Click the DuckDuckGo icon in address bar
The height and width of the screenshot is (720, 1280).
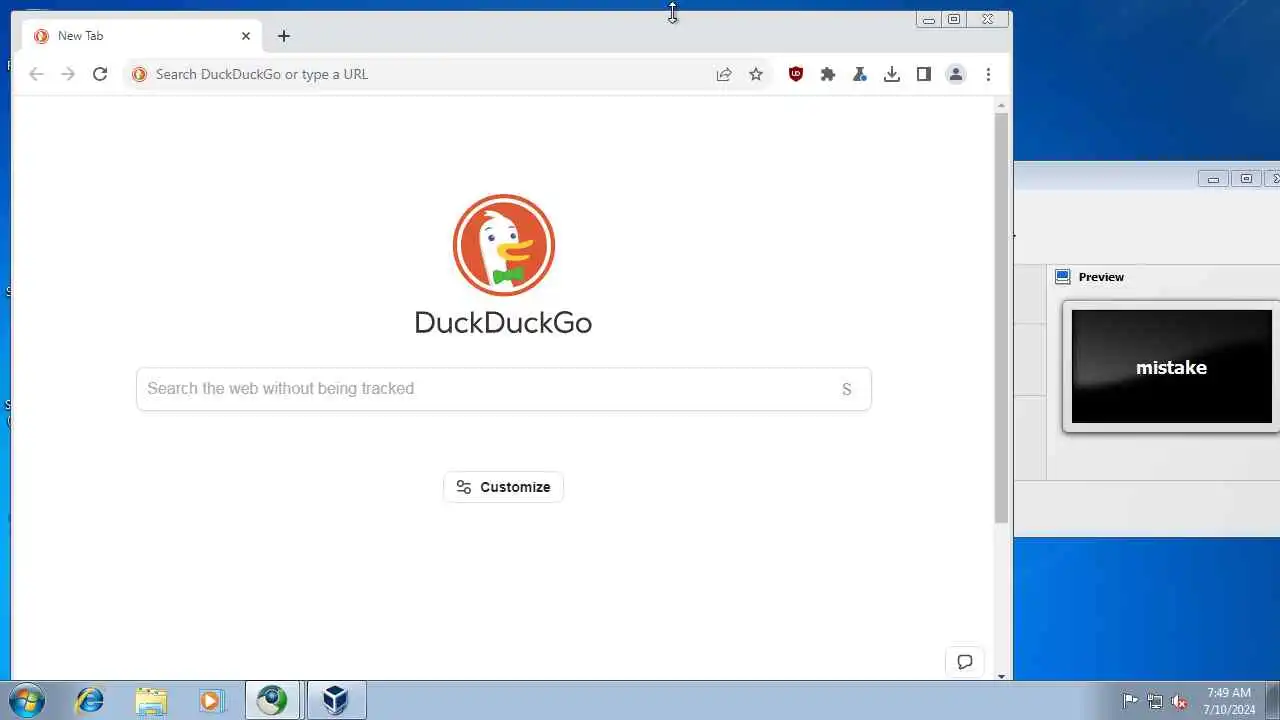139,74
